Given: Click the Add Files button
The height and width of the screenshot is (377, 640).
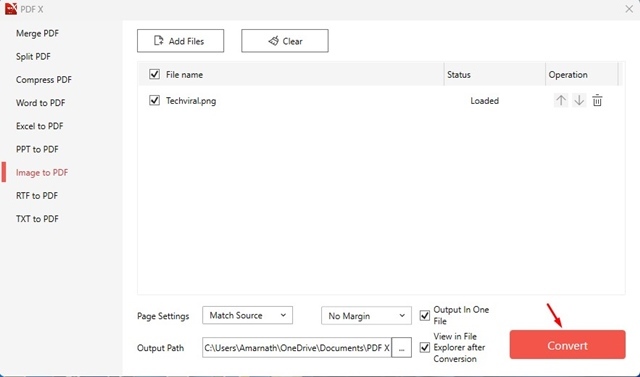Looking at the screenshot, I should pyautogui.click(x=180, y=41).
